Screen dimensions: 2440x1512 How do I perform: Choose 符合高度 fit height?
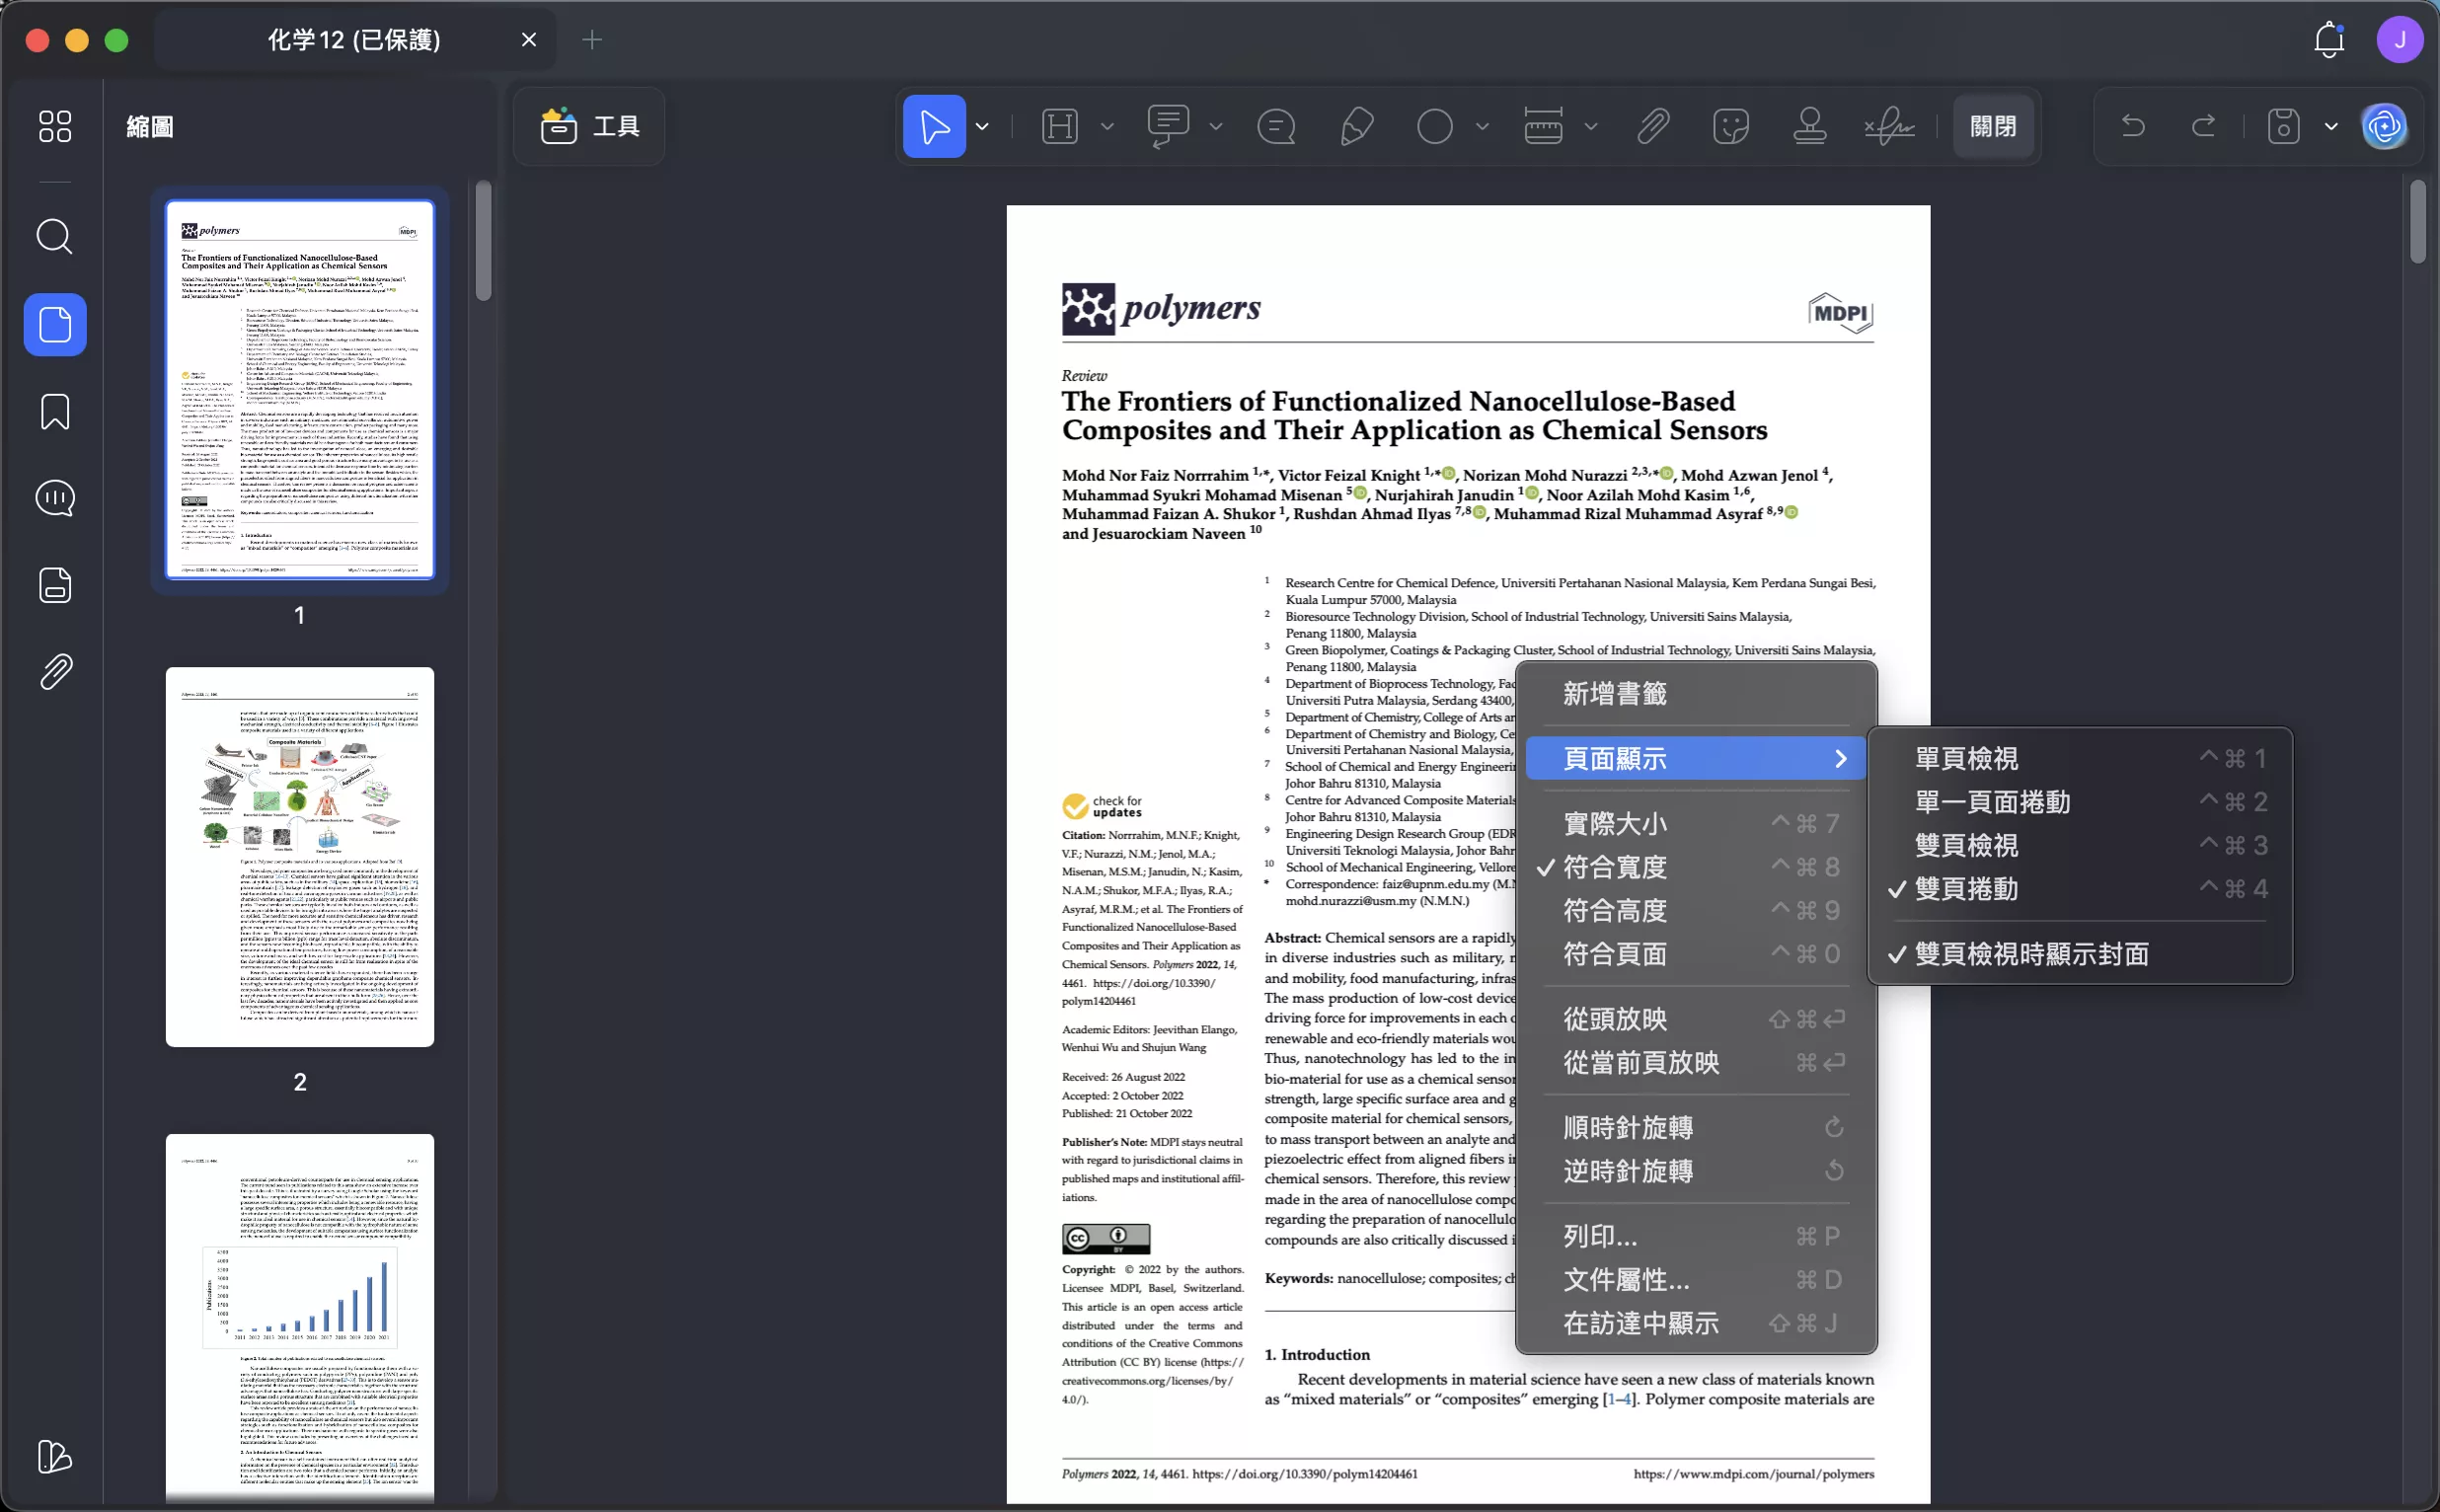click(1696, 911)
